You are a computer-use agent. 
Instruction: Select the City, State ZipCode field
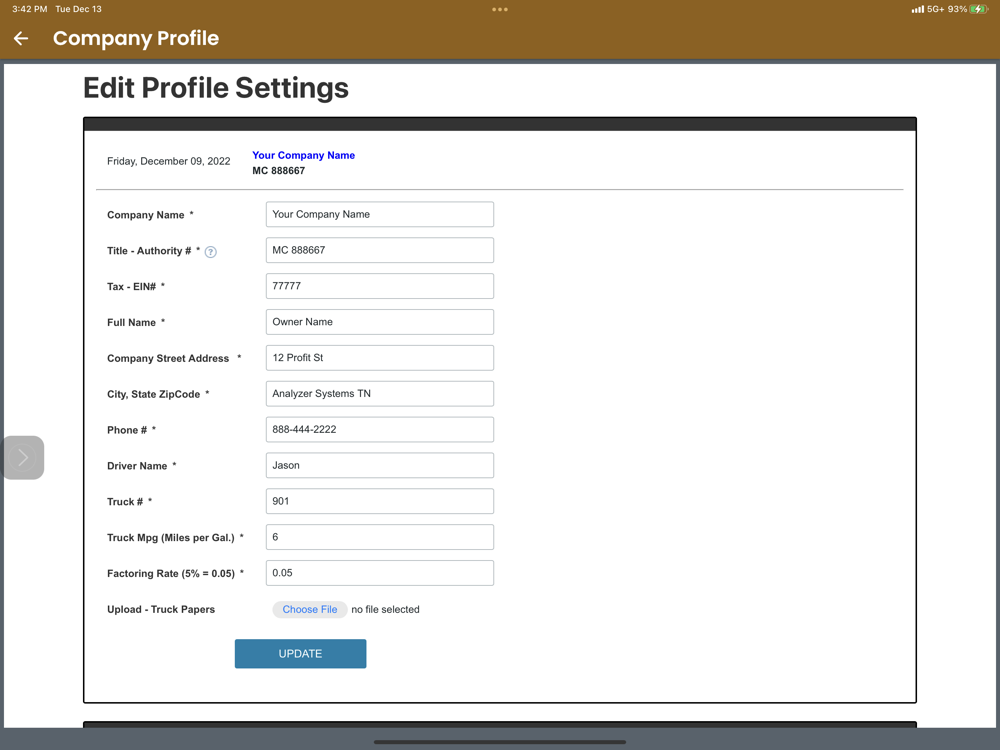[379, 393]
